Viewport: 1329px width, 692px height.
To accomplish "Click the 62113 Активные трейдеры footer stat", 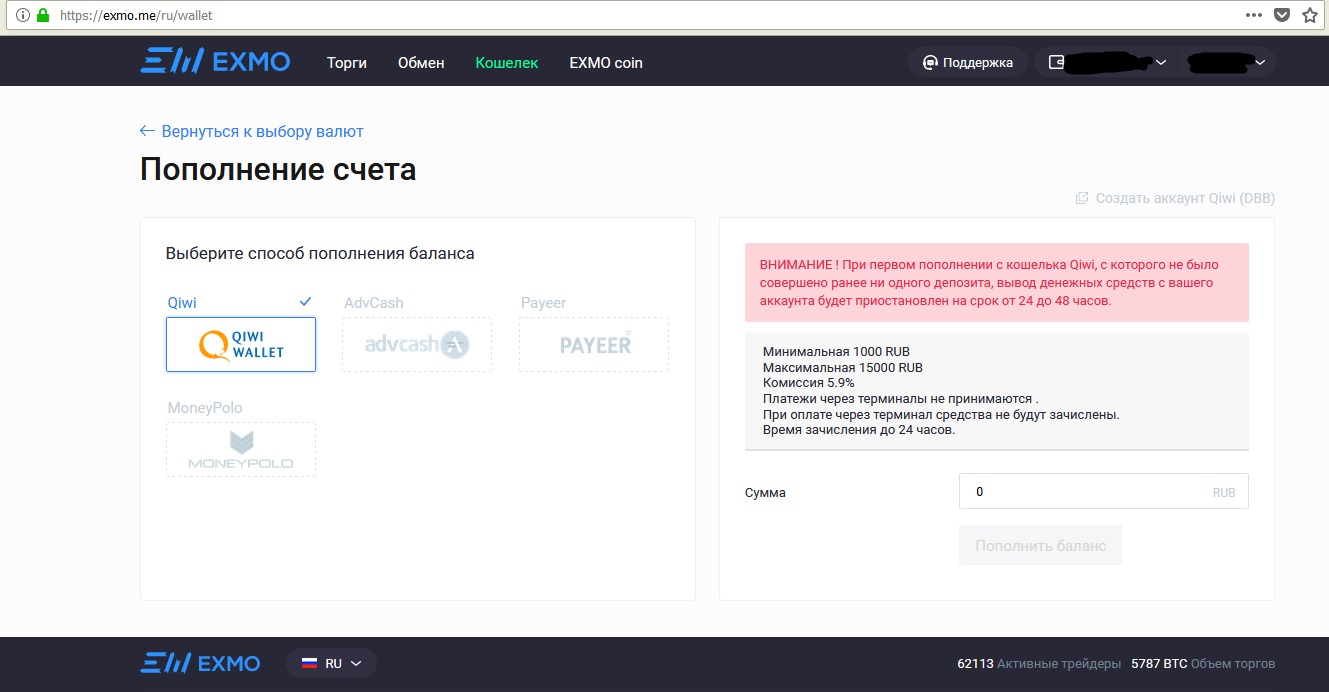I will pos(1039,664).
